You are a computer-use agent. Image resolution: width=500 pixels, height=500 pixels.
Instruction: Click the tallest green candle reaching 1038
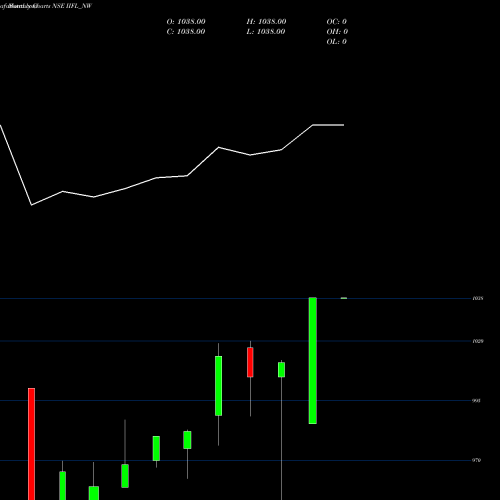click(x=313, y=360)
